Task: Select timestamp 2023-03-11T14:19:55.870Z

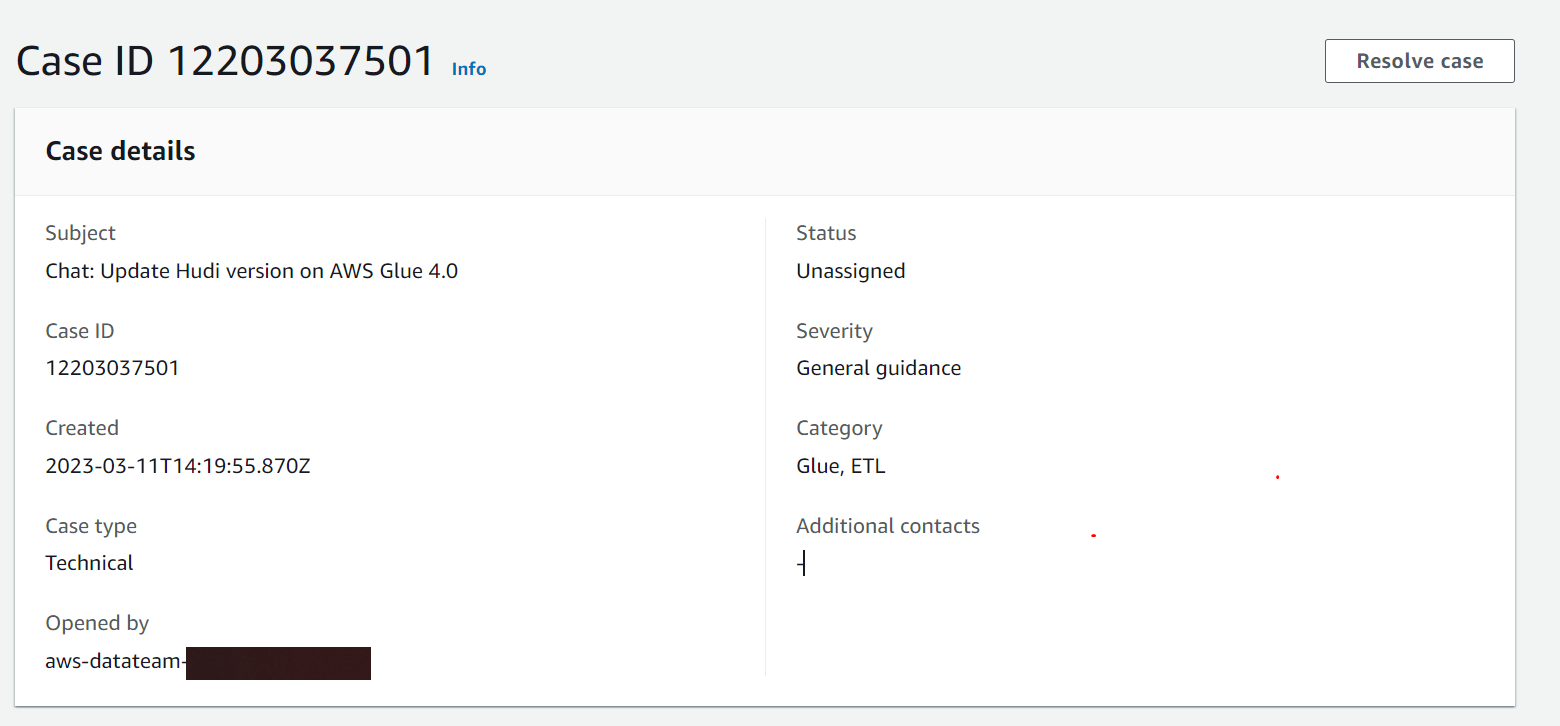Action: (x=178, y=466)
